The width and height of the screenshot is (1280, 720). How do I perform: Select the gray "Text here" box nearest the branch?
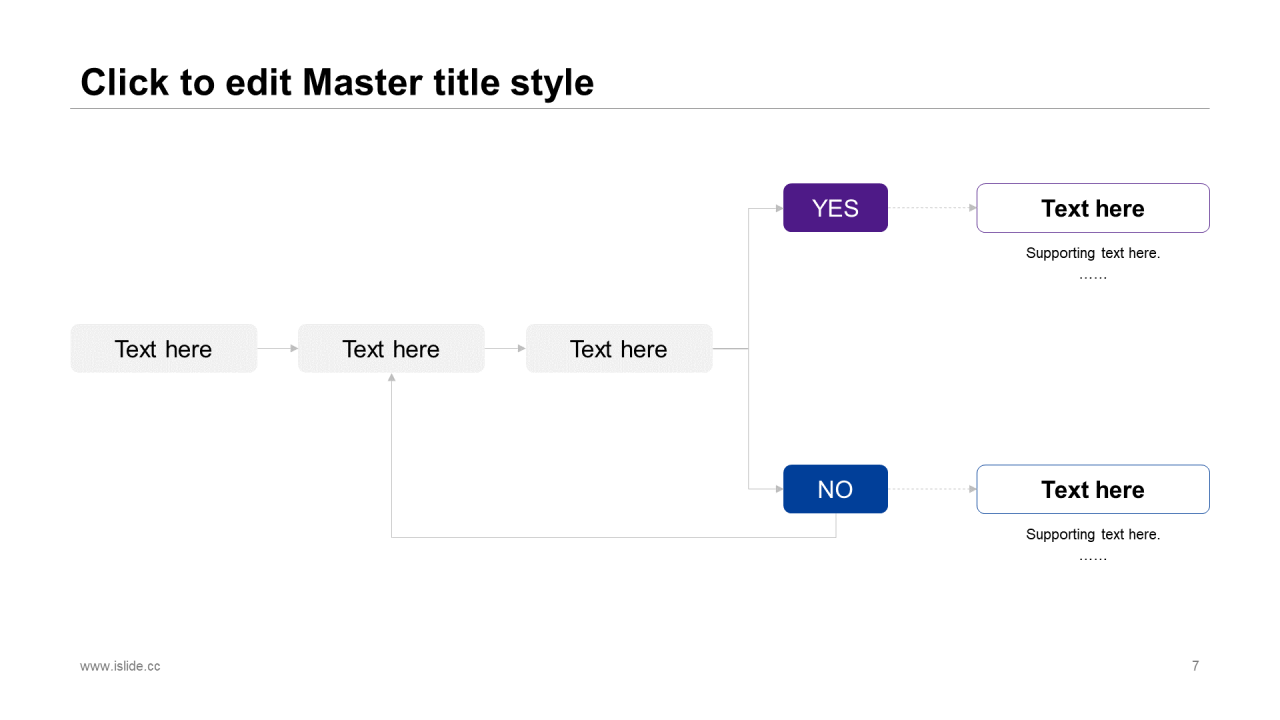coord(619,349)
